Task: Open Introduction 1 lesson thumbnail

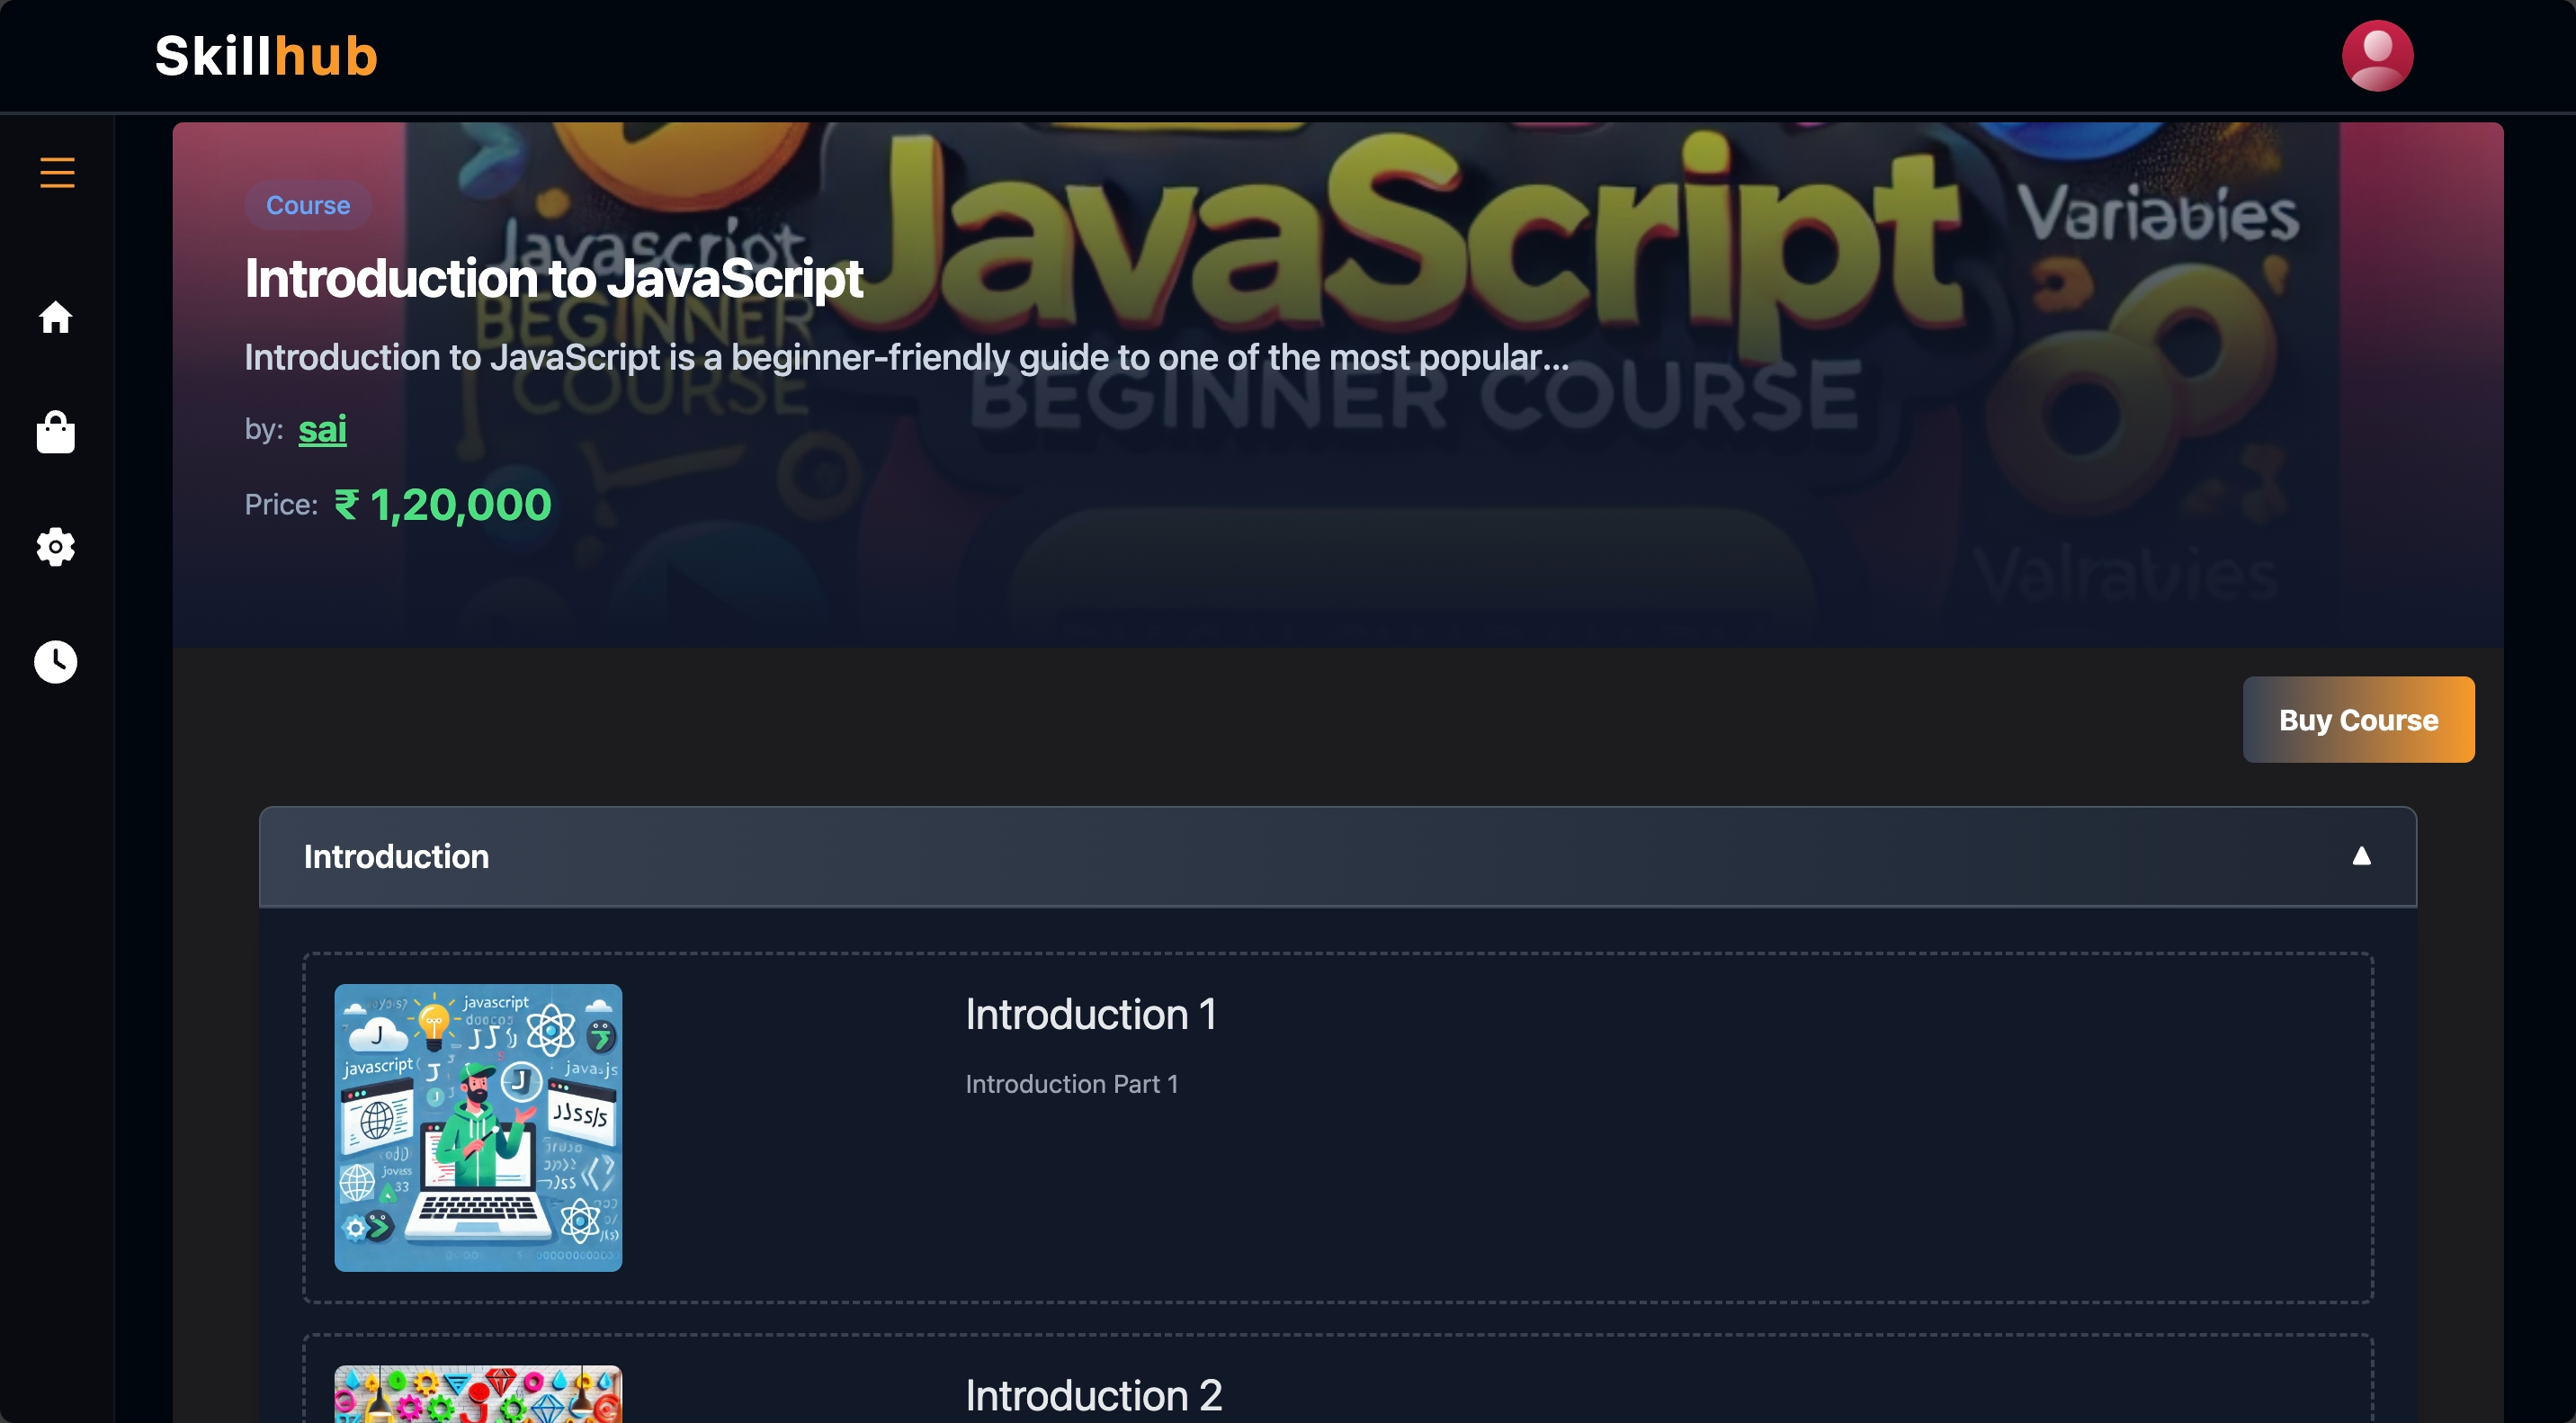Action: tap(478, 1127)
